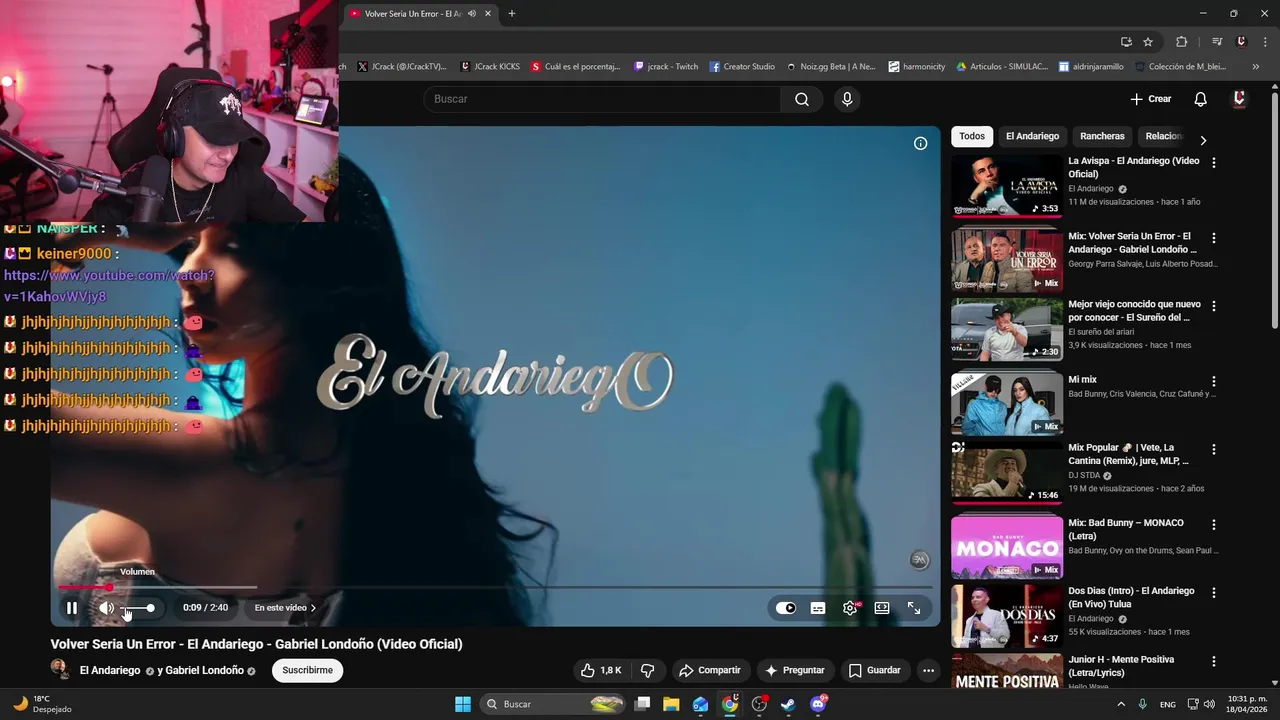Toggle the autoplay switch in the player
This screenshot has width=1280, height=720.
point(786,608)
